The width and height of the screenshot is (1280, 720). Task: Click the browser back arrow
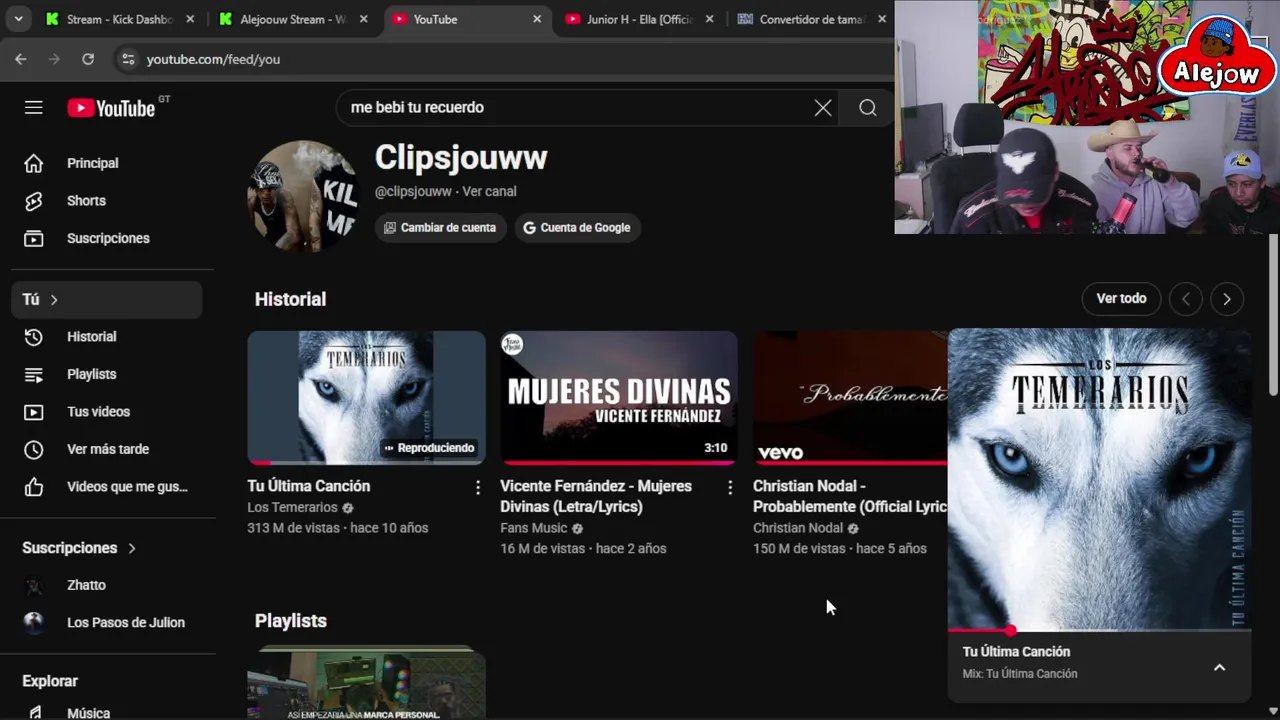pyautogui.click(x=21, y=59)
